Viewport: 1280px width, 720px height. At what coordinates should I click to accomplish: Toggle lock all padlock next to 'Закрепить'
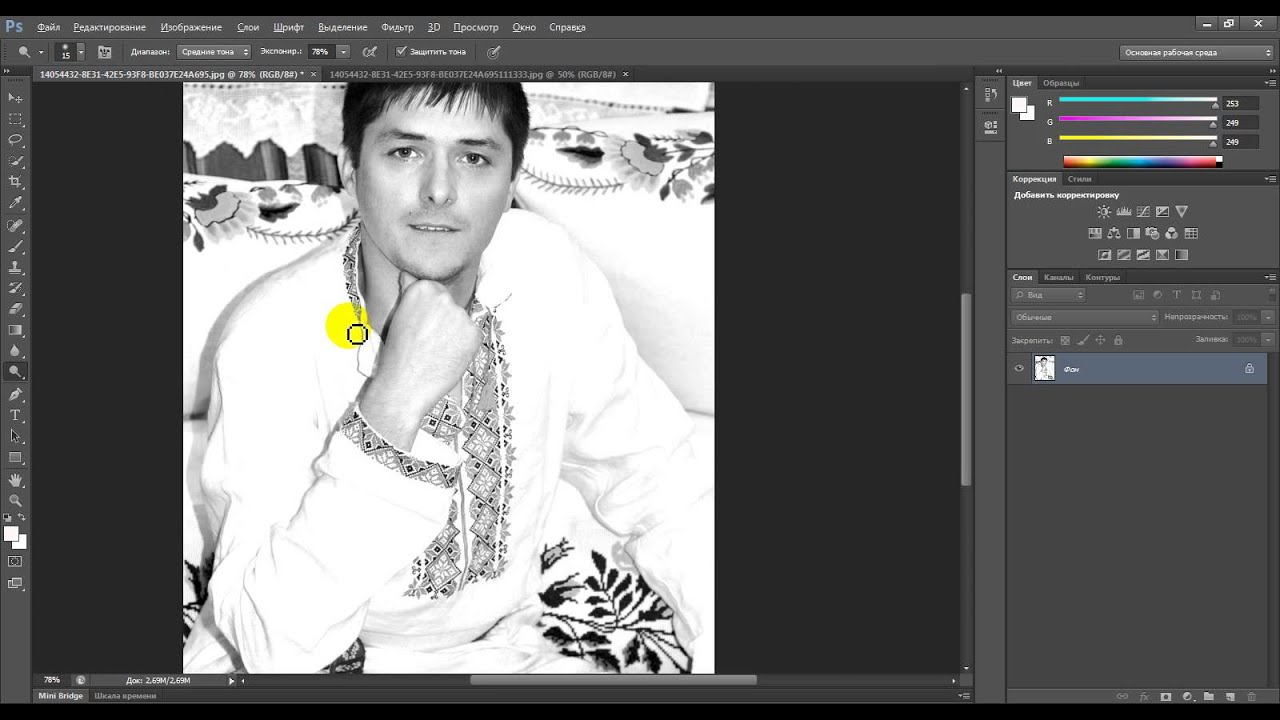(1118, 340)
